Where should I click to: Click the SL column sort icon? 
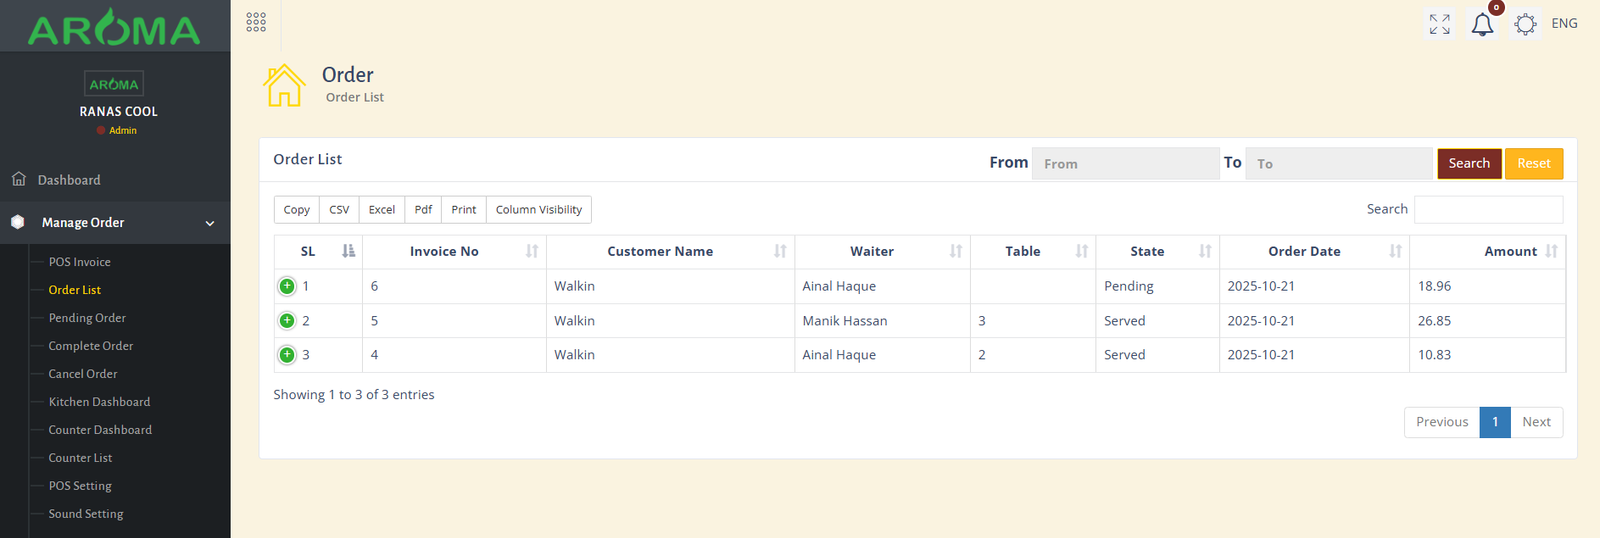click(348, 251)
